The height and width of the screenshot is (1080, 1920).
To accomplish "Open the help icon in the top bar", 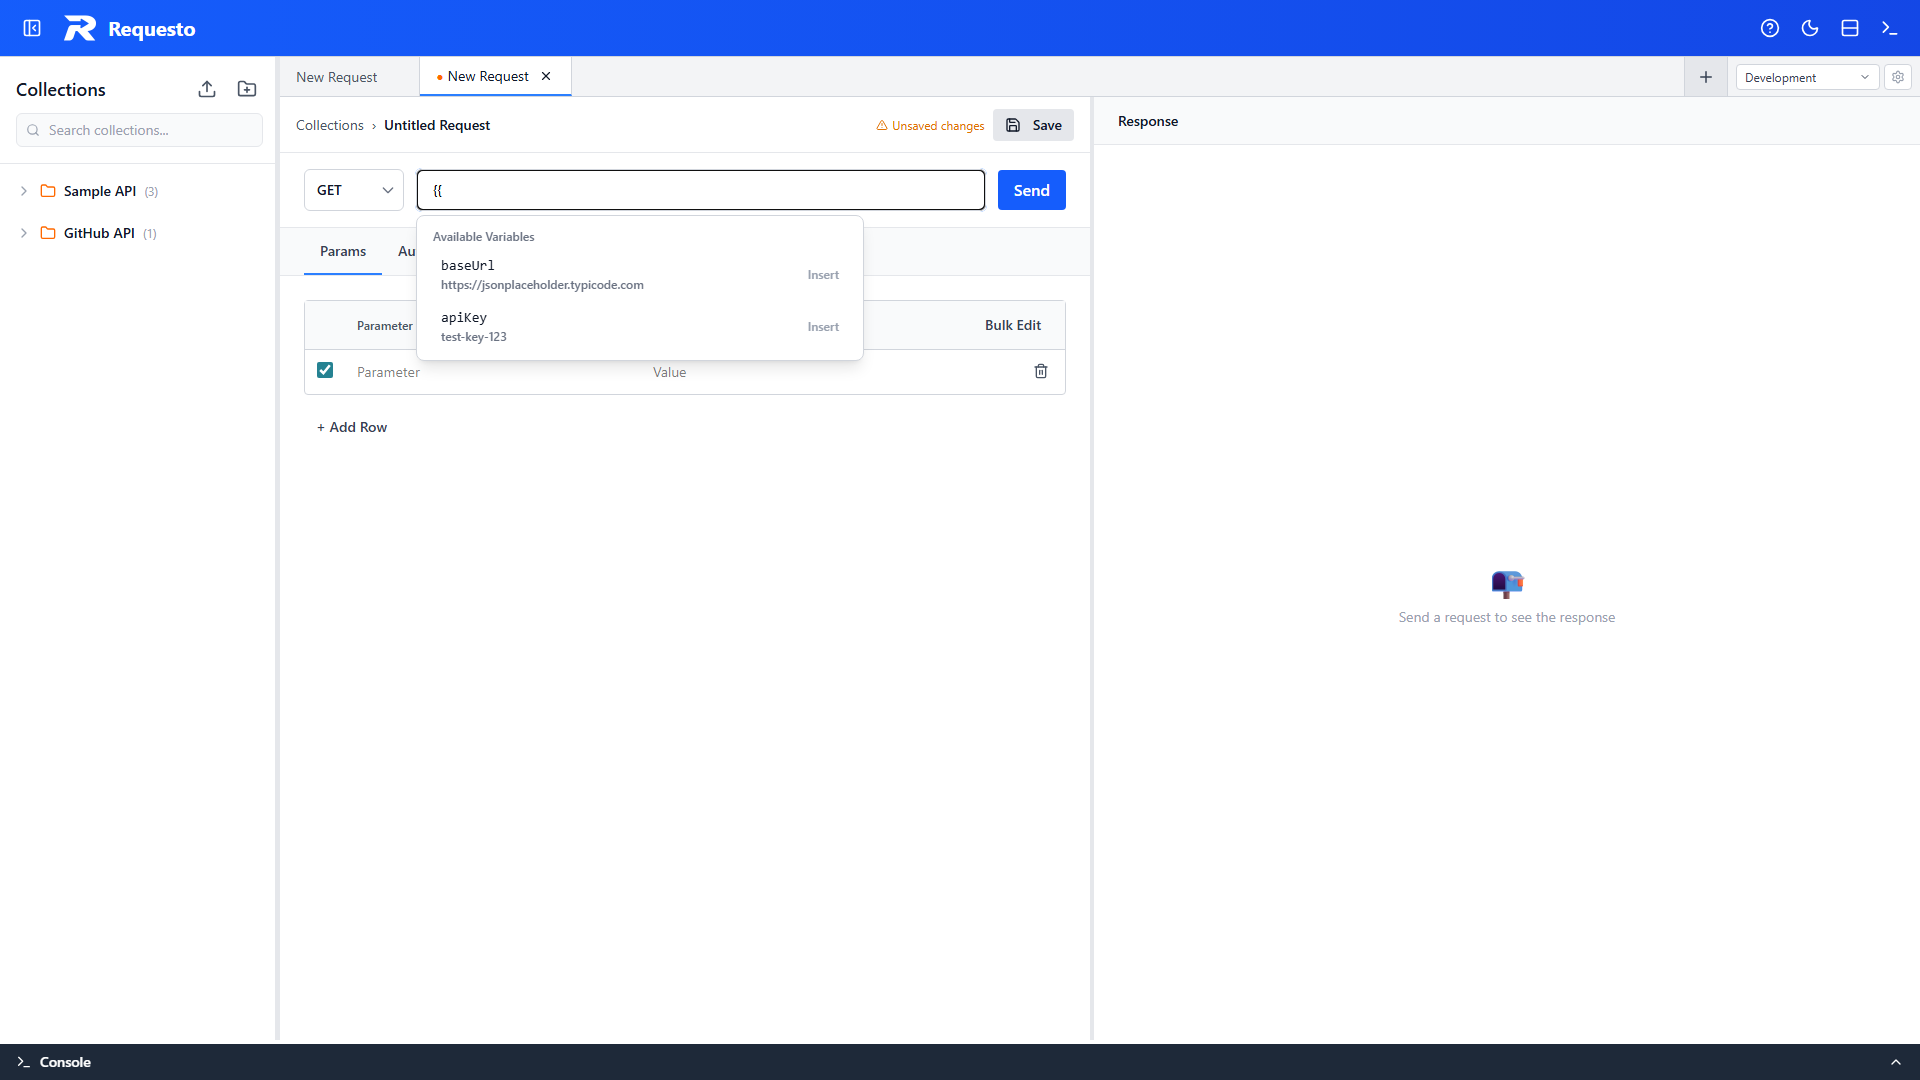I will pos(1770,28).
